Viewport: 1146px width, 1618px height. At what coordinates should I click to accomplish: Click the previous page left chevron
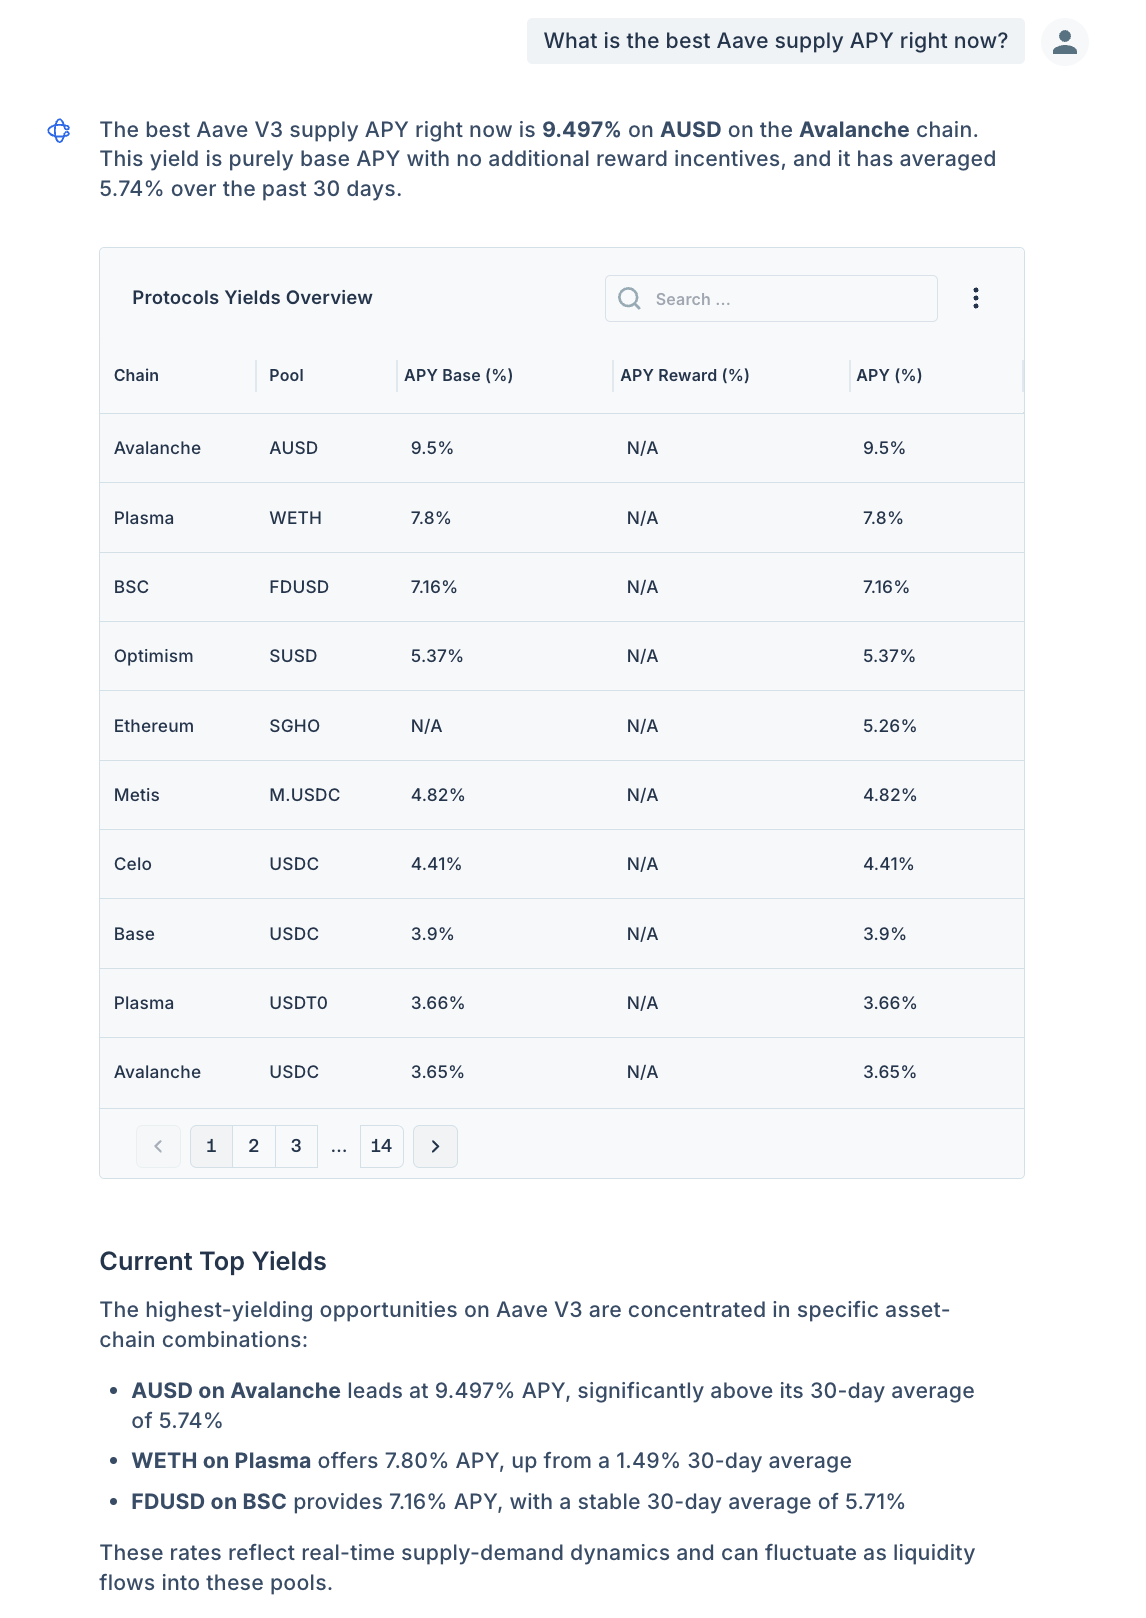pos(158,1146)
